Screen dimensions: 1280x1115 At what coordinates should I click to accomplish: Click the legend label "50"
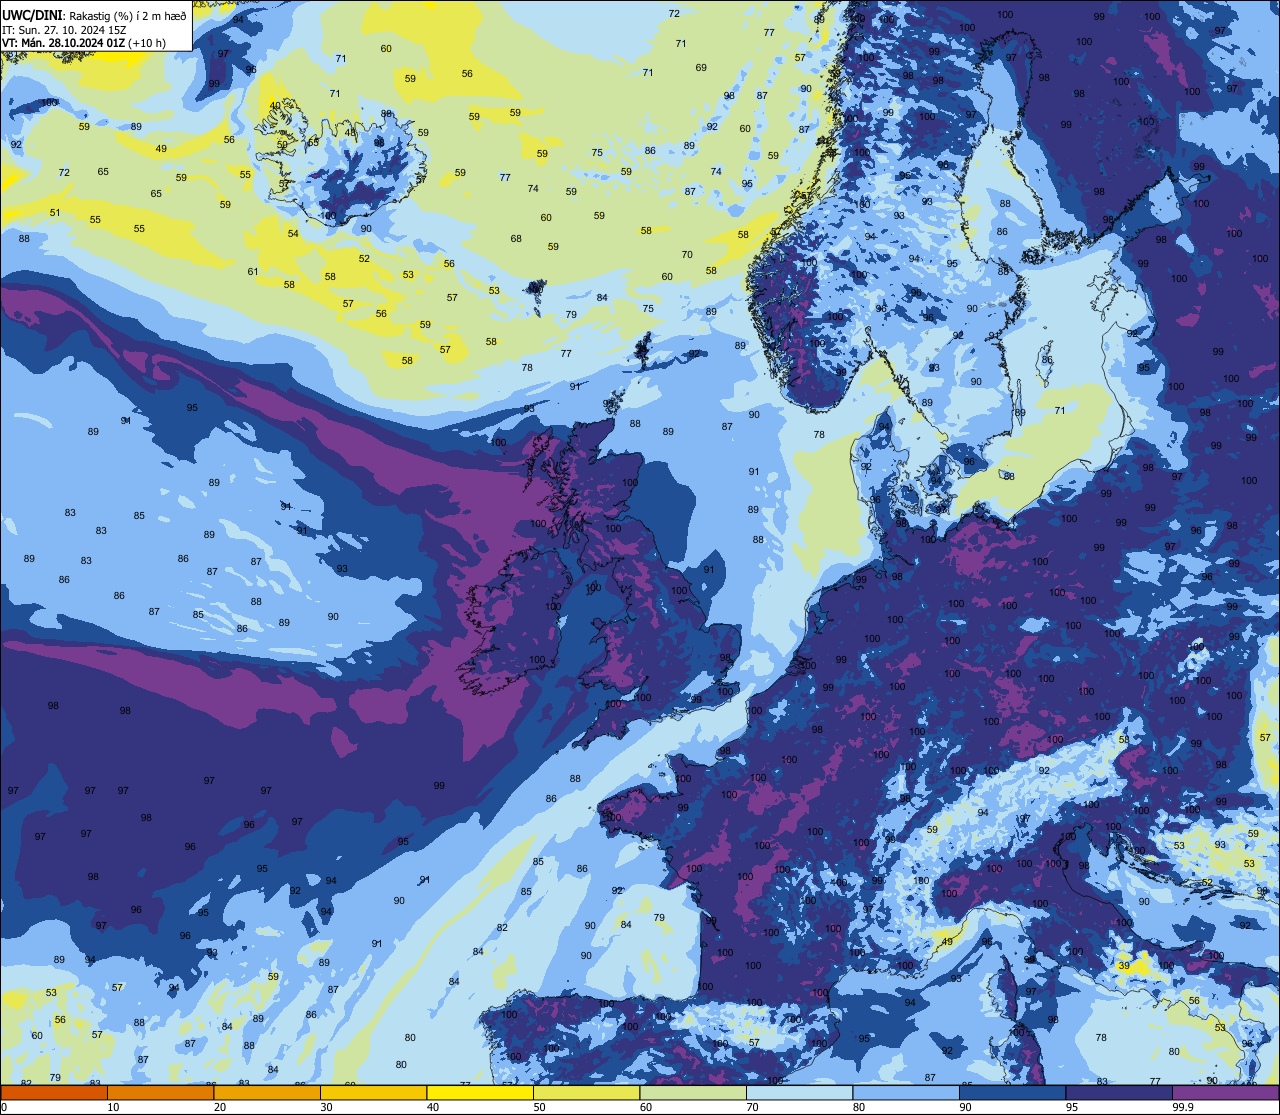pos(539,1107)
